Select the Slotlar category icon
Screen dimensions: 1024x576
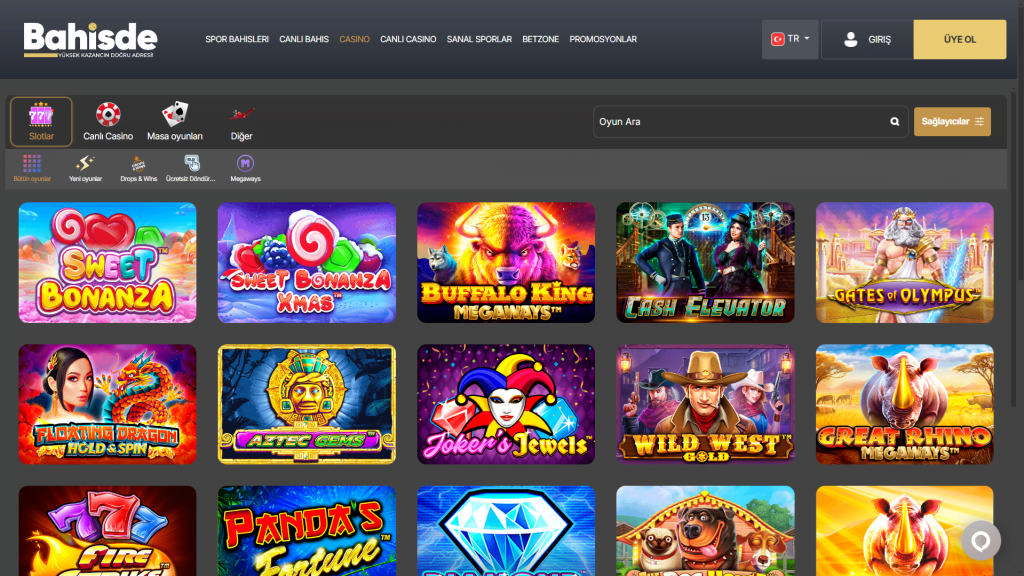click(41, 121)
